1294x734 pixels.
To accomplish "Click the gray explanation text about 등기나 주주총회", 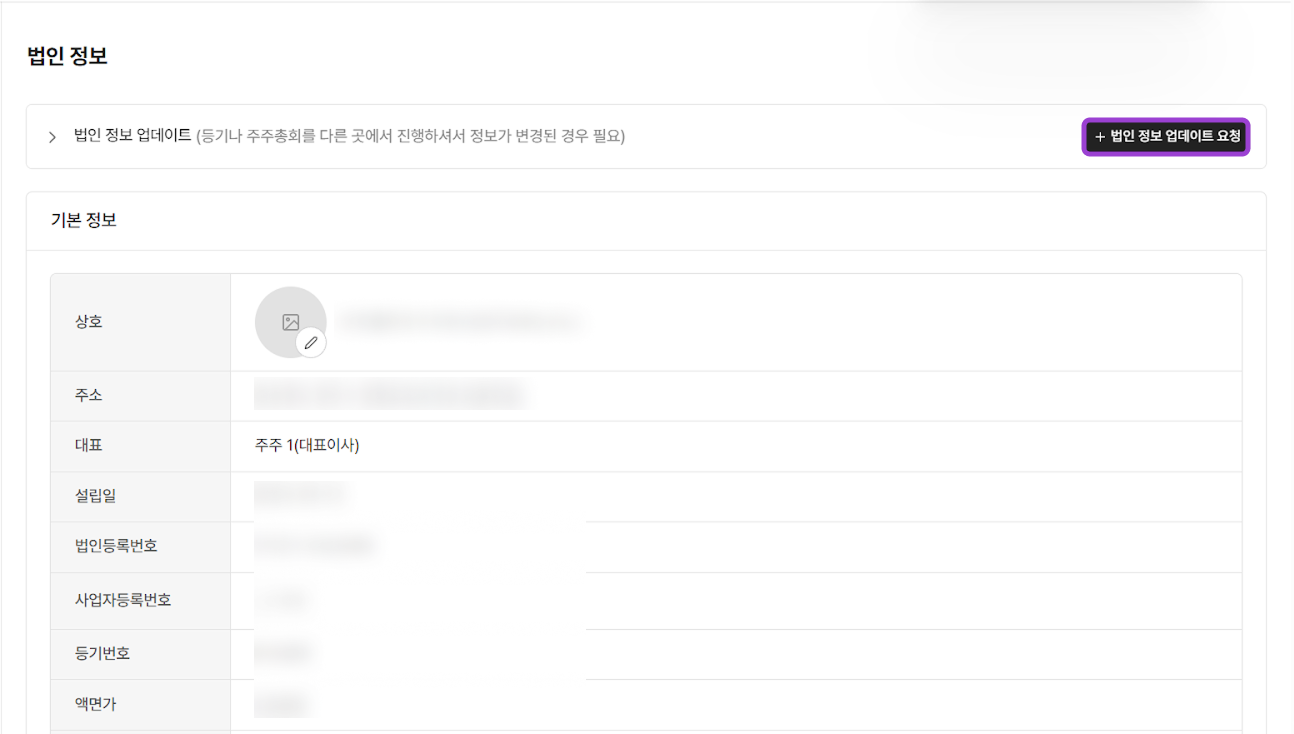I will (410, 136).
